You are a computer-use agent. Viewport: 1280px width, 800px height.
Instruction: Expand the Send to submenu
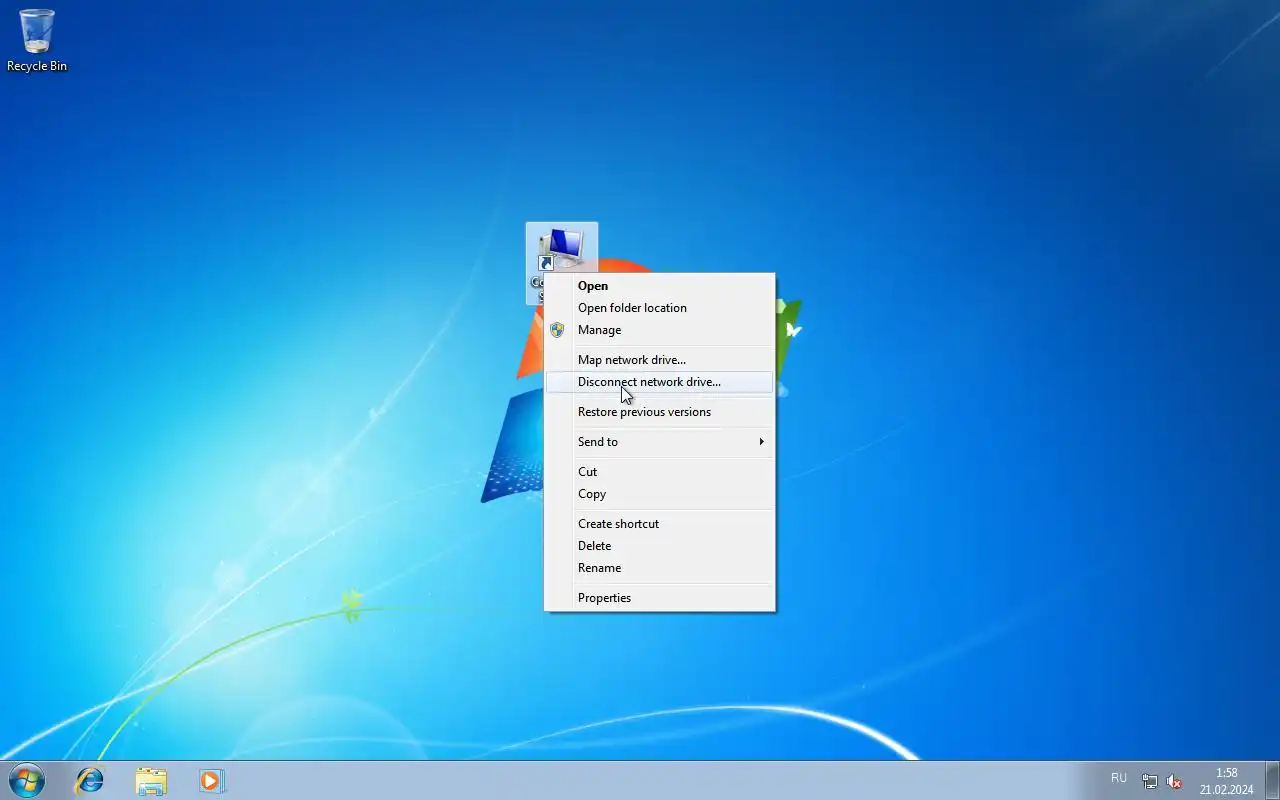[659, 442]
